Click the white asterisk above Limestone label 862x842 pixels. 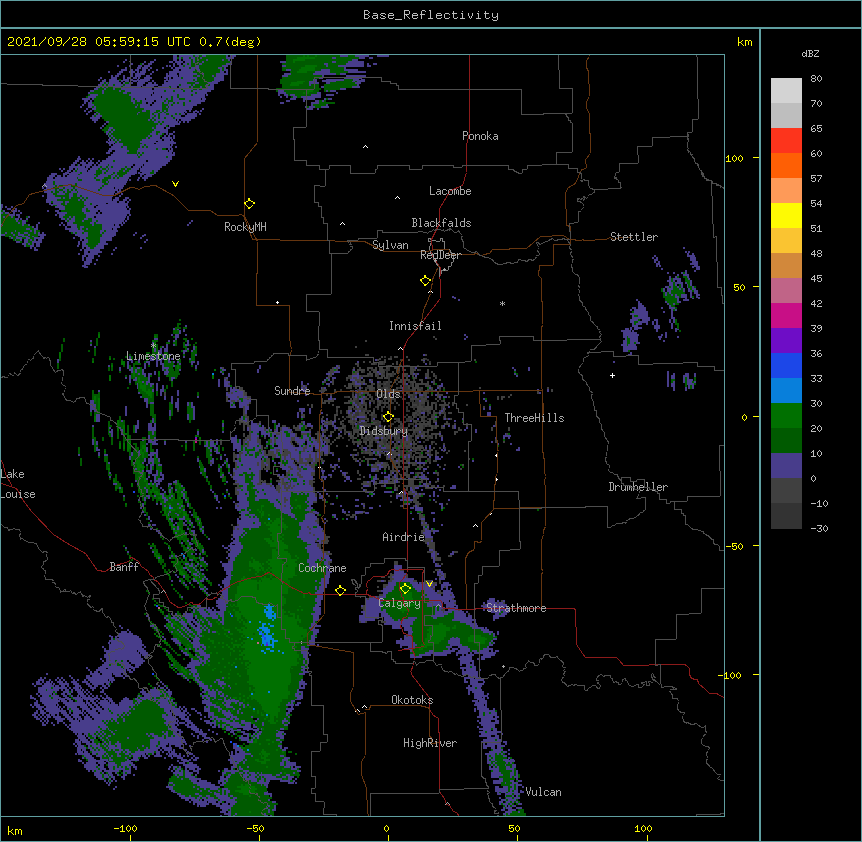click(x=153, y=345)
